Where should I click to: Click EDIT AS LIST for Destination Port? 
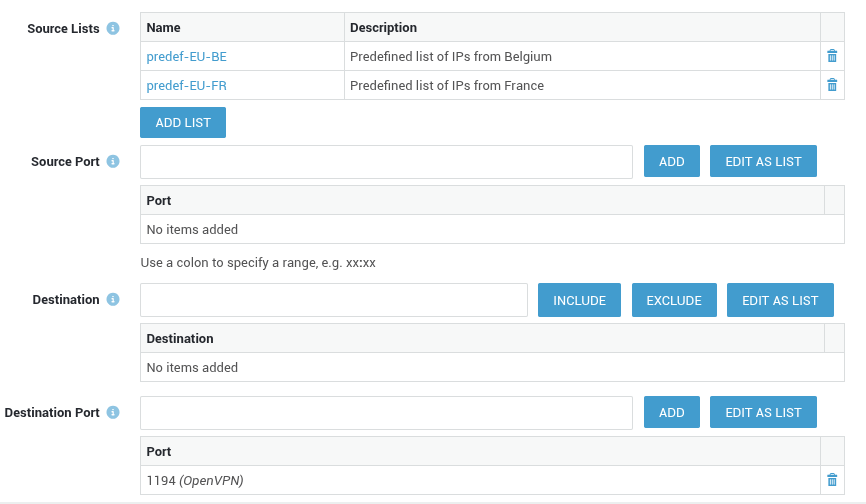(763, 412)
